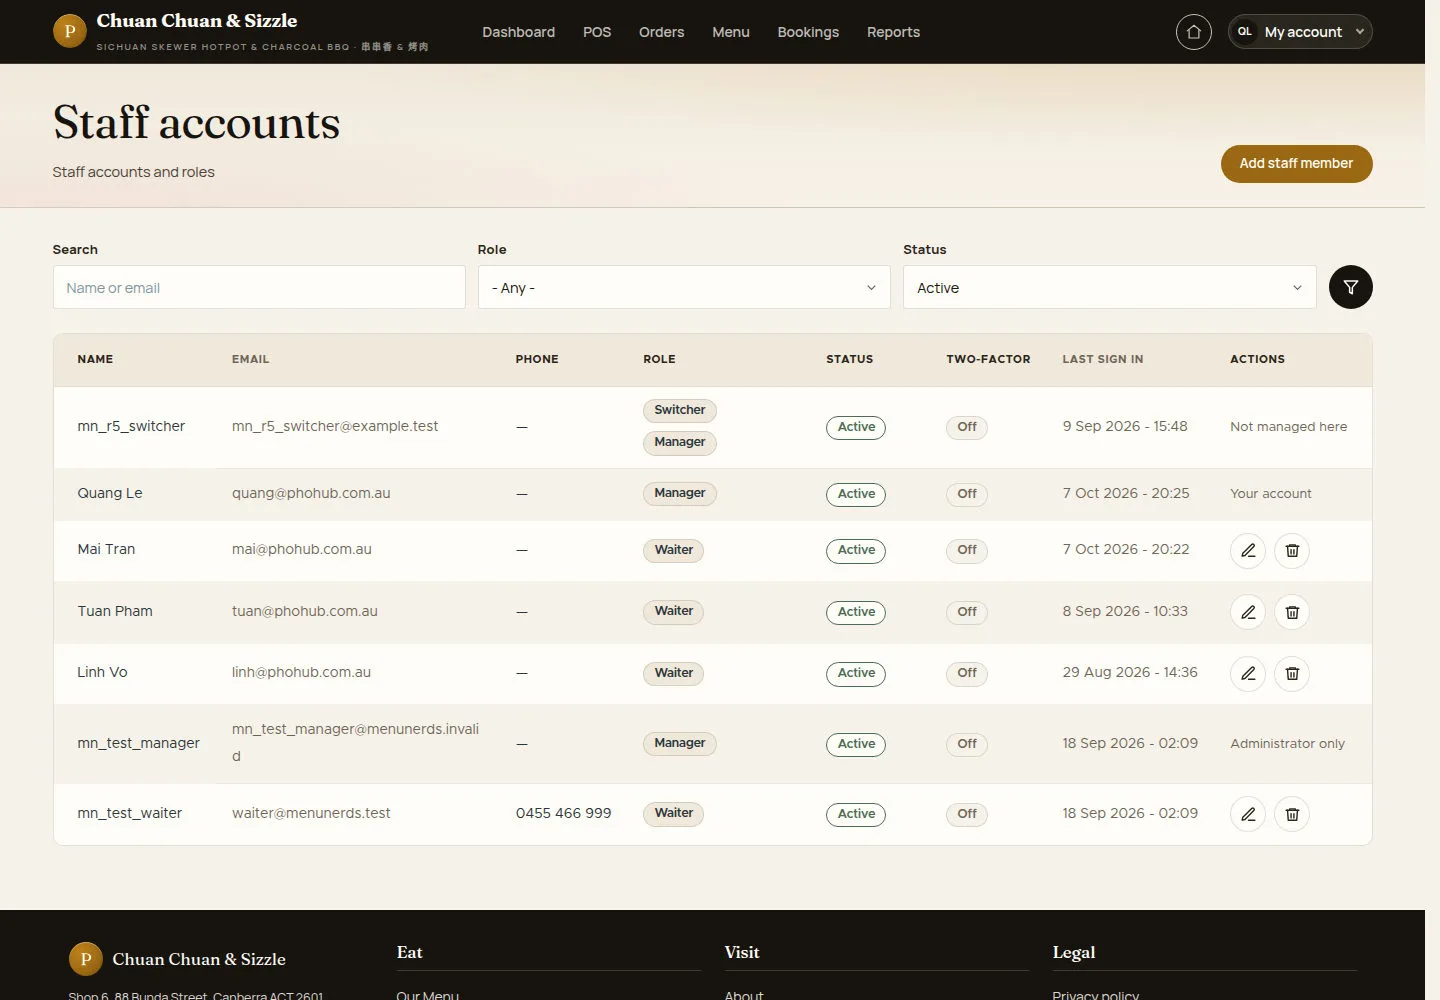
Task: Click the Email column header
Action: (250, 359)
